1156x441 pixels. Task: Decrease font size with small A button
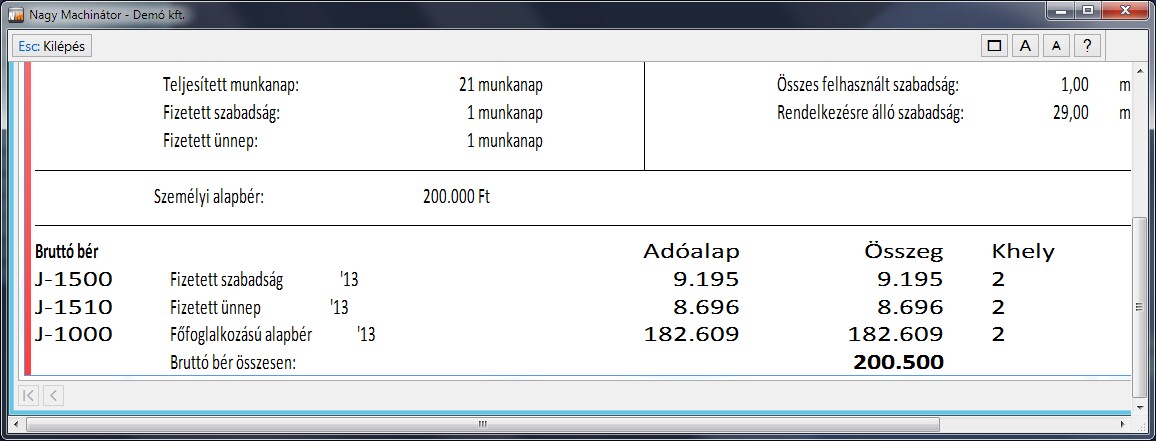pos(1056,46)
